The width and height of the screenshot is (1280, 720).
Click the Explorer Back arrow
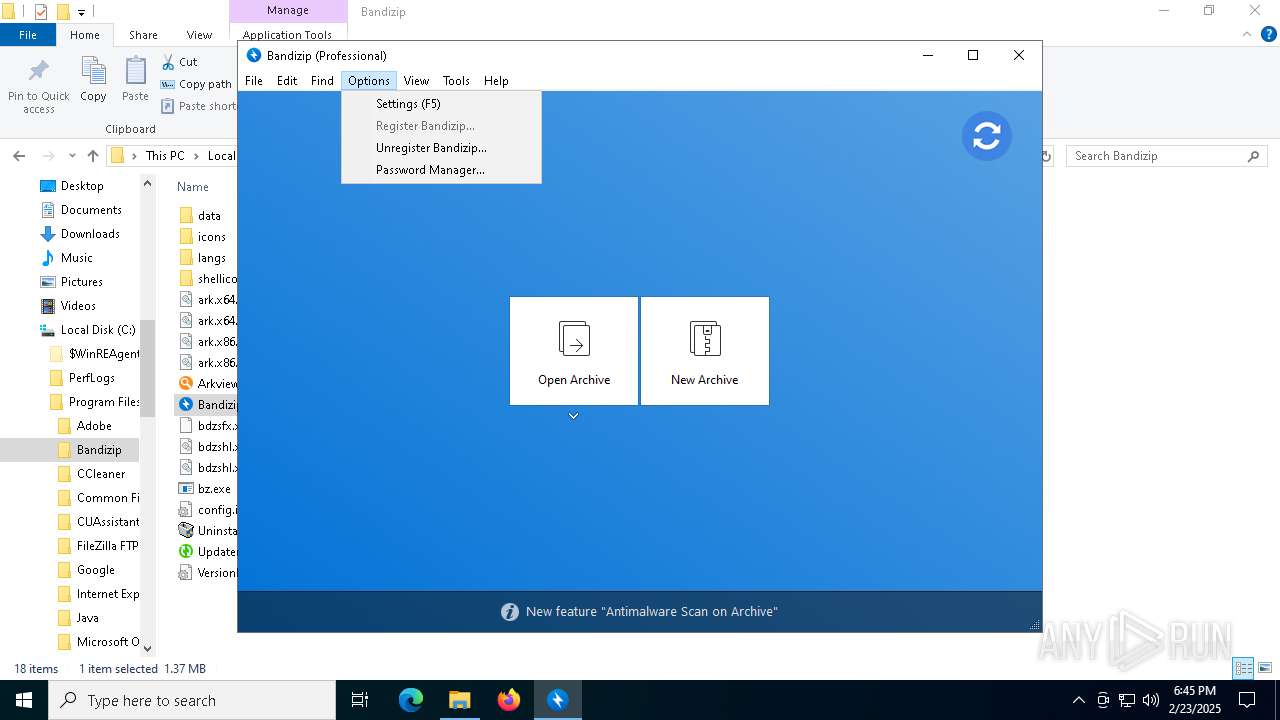[19, 156]
